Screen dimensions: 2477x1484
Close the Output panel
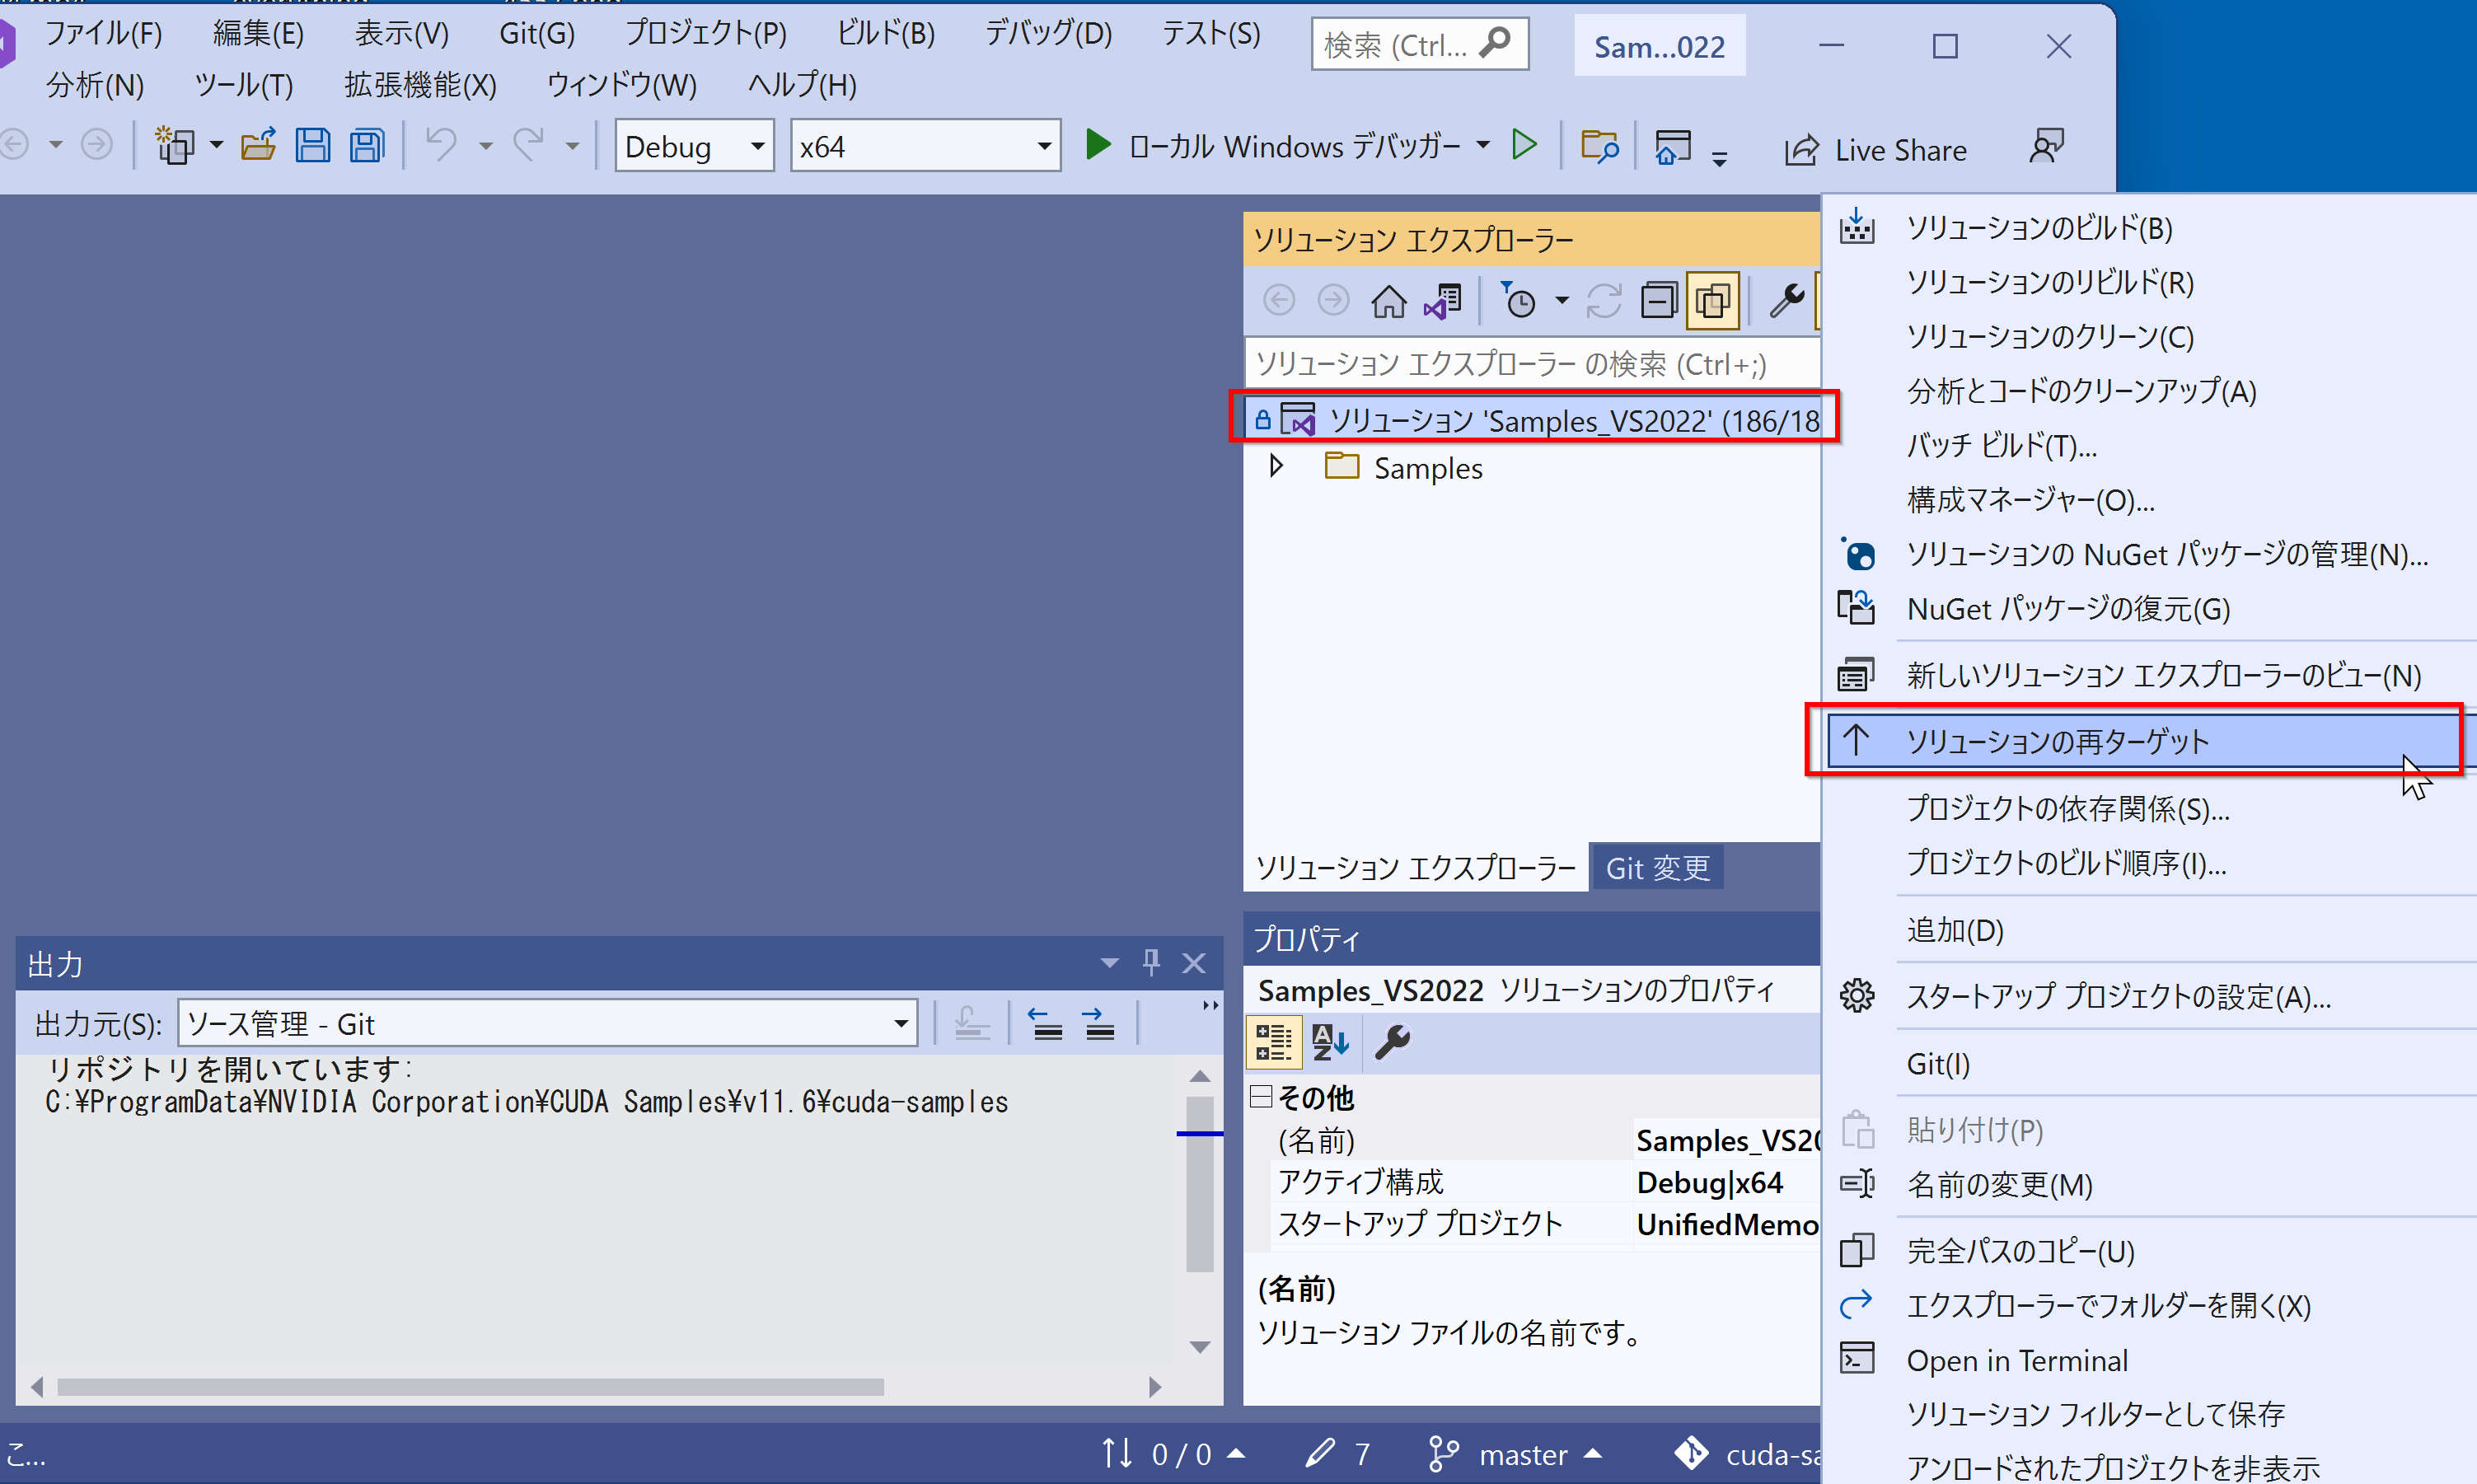[x=1194, y=963]
